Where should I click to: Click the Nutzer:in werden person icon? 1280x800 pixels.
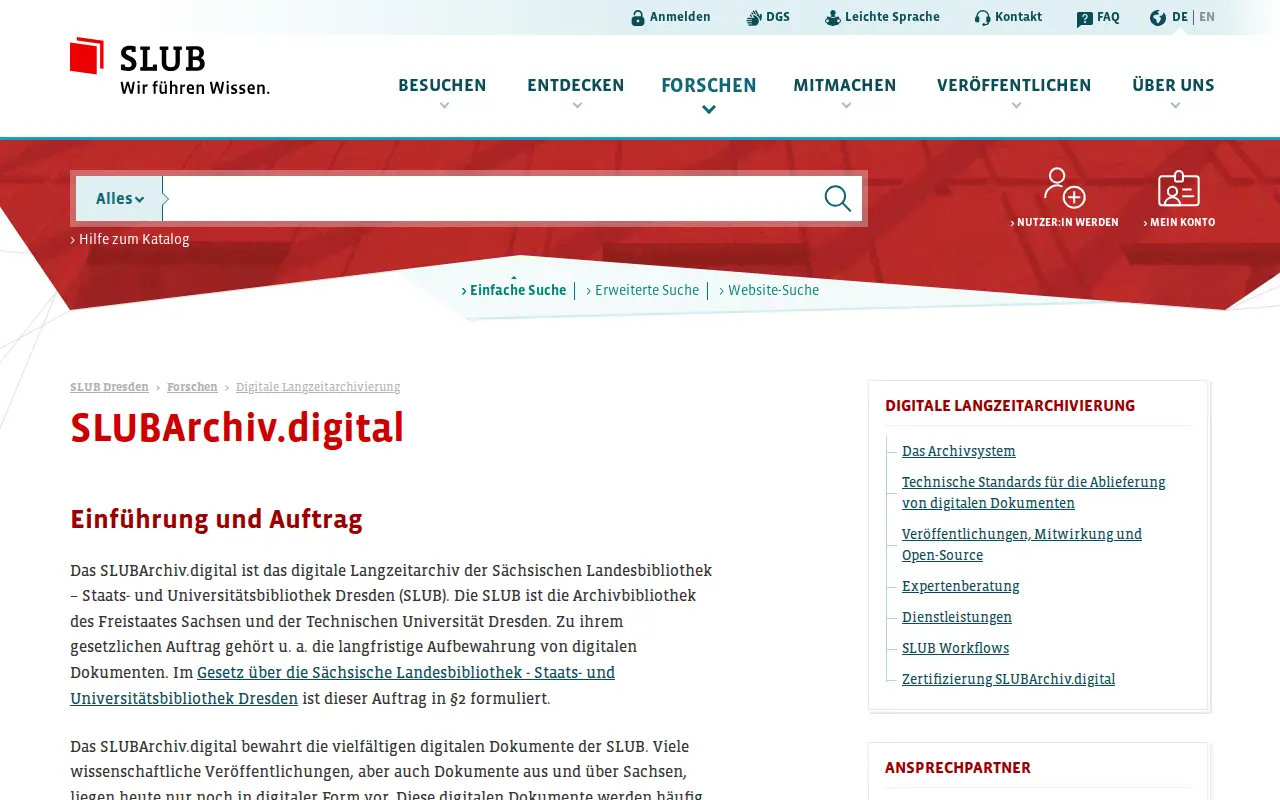click(x=1064, y=188)
